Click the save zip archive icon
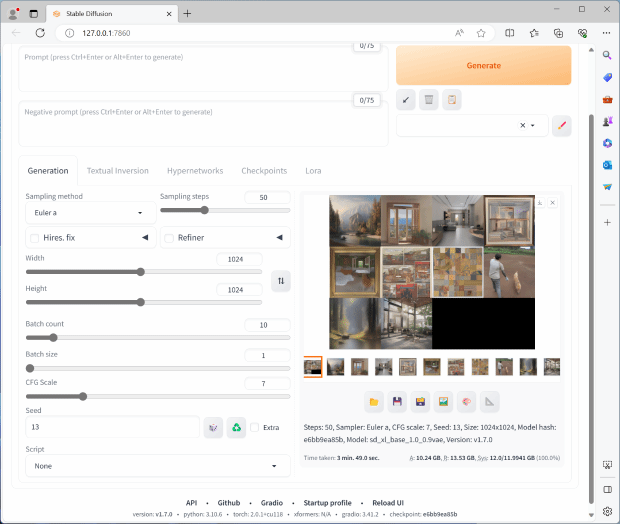The image size is (620, 524). (x=420, y=402)
